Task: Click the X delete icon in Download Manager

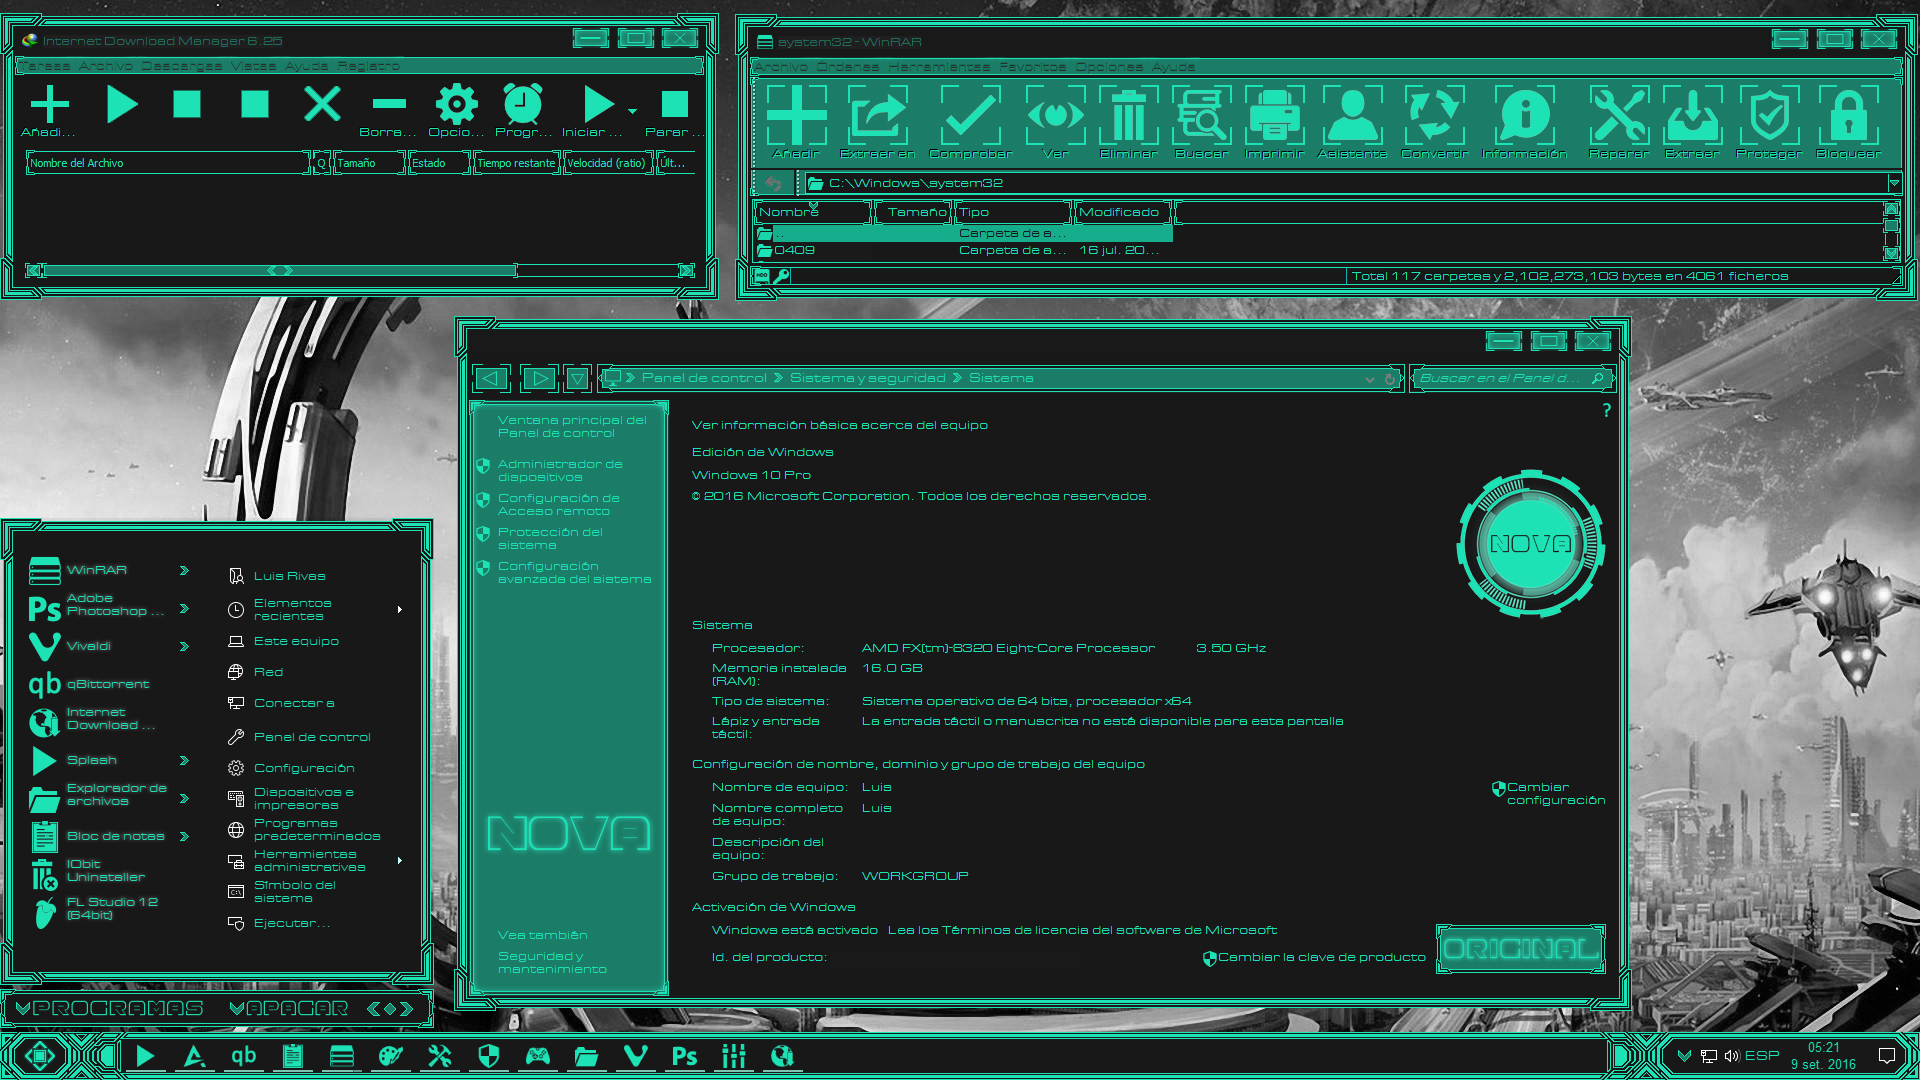Action: (x=322, y=104)
